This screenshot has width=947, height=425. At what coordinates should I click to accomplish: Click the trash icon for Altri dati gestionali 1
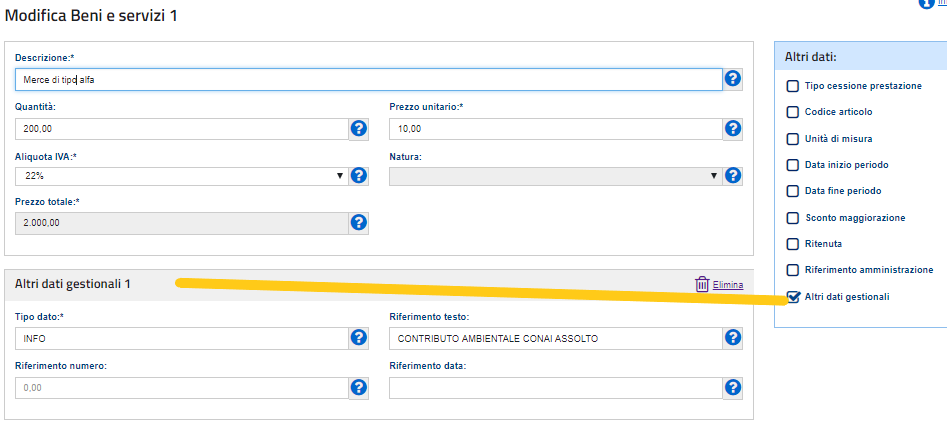coord(702,284)
